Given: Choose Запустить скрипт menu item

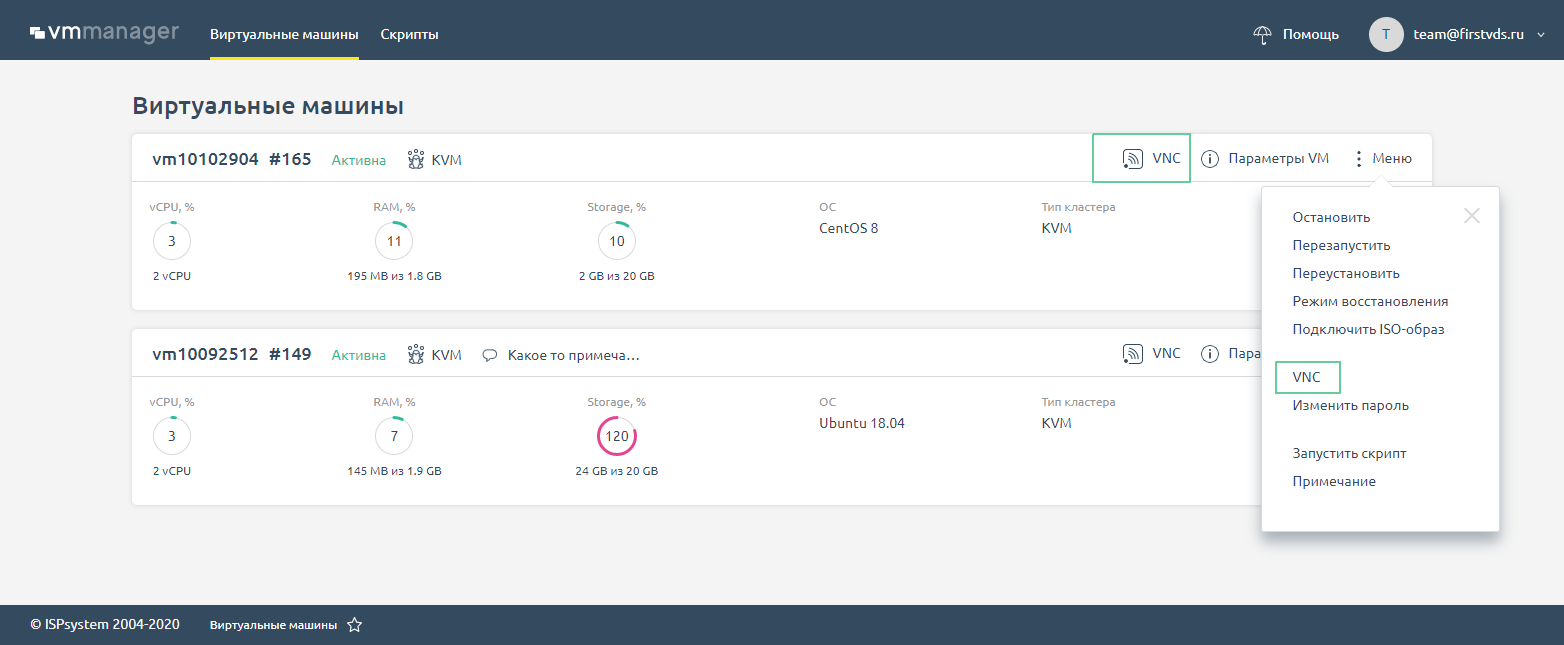Looking at the screenshot, I should (x=1349, y=453).
